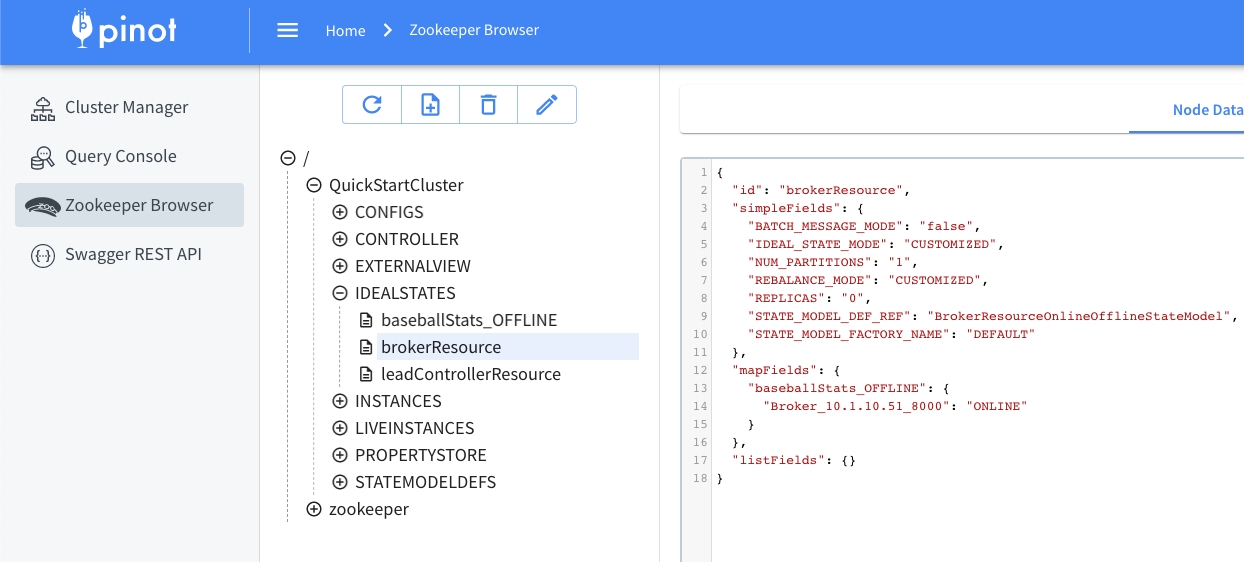
Task: Switch to the Node Data tab
Action: (1207, 110)
